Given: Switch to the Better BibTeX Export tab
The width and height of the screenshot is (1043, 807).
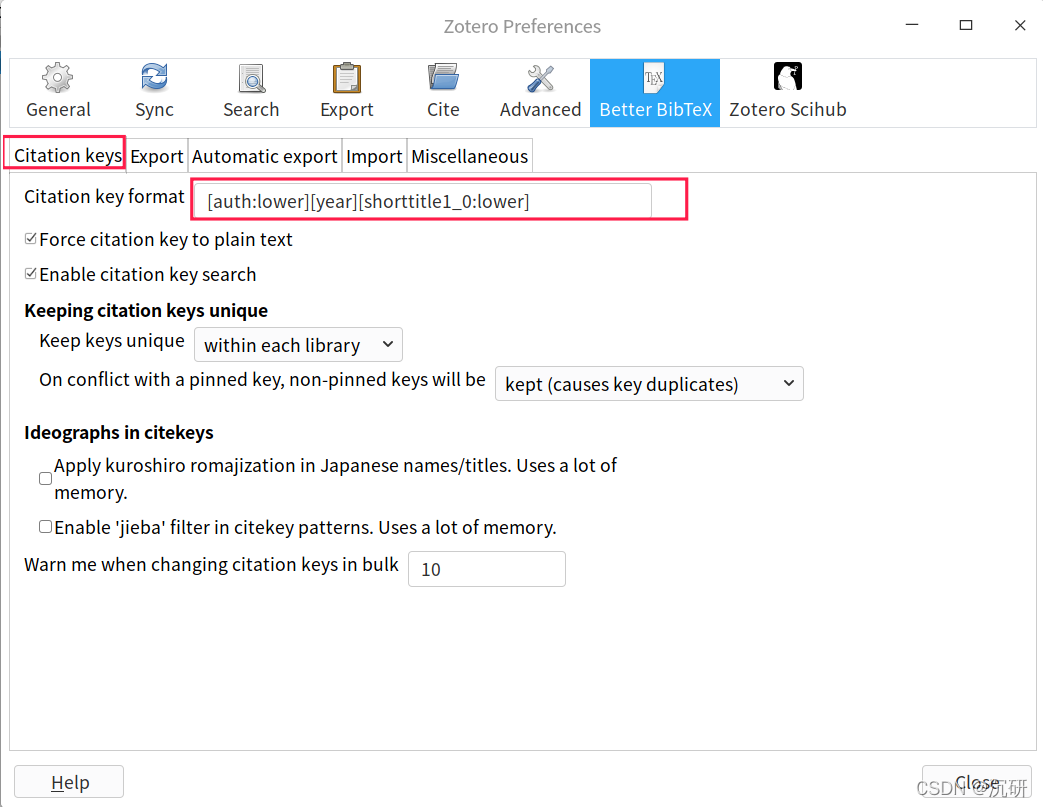Looking at the screenshot, I should click(156, 156).
